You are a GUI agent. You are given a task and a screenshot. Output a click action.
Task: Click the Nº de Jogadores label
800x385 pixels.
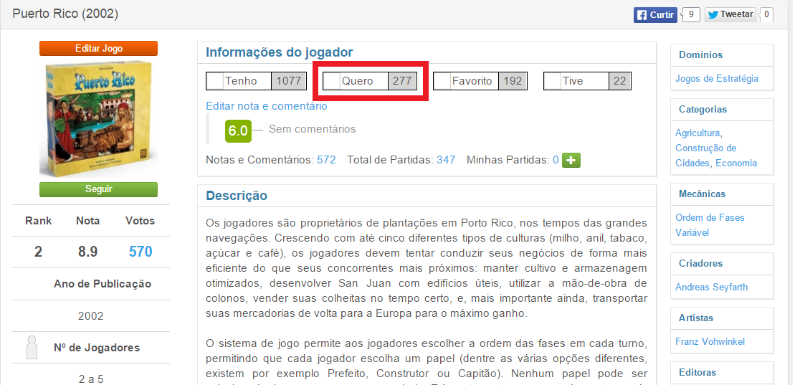[96, 348]
